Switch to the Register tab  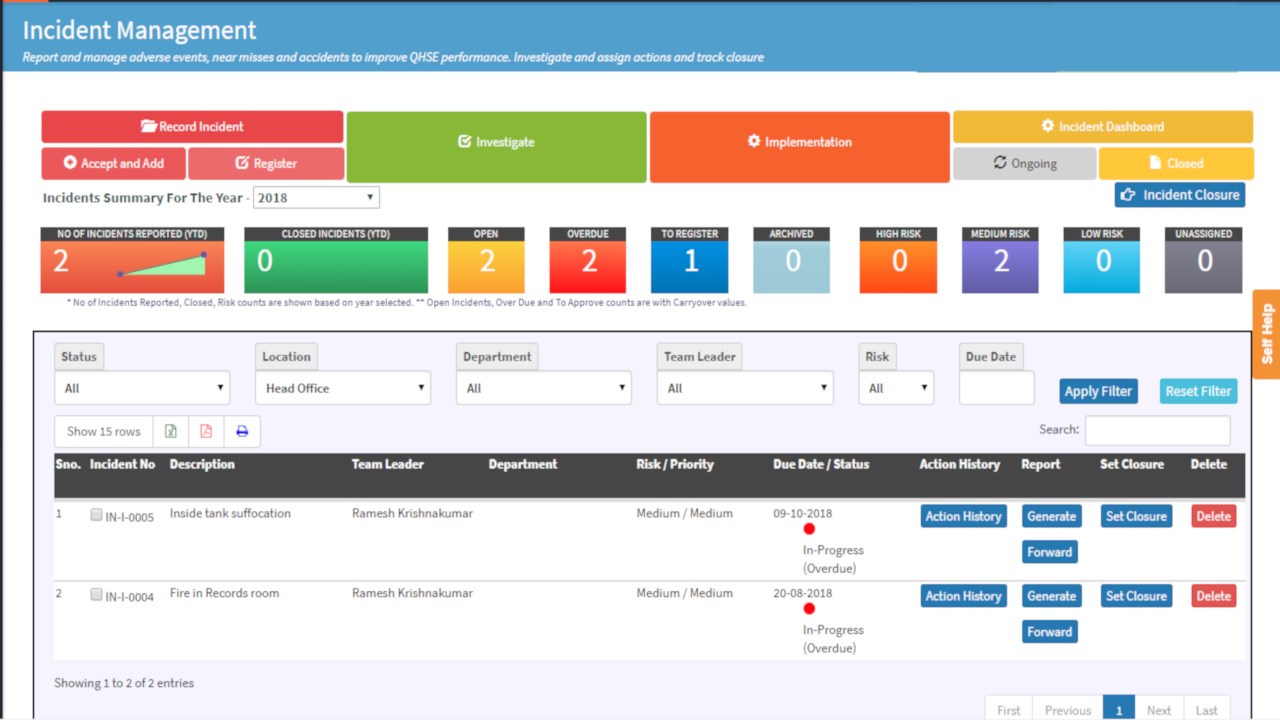[266, 162]
